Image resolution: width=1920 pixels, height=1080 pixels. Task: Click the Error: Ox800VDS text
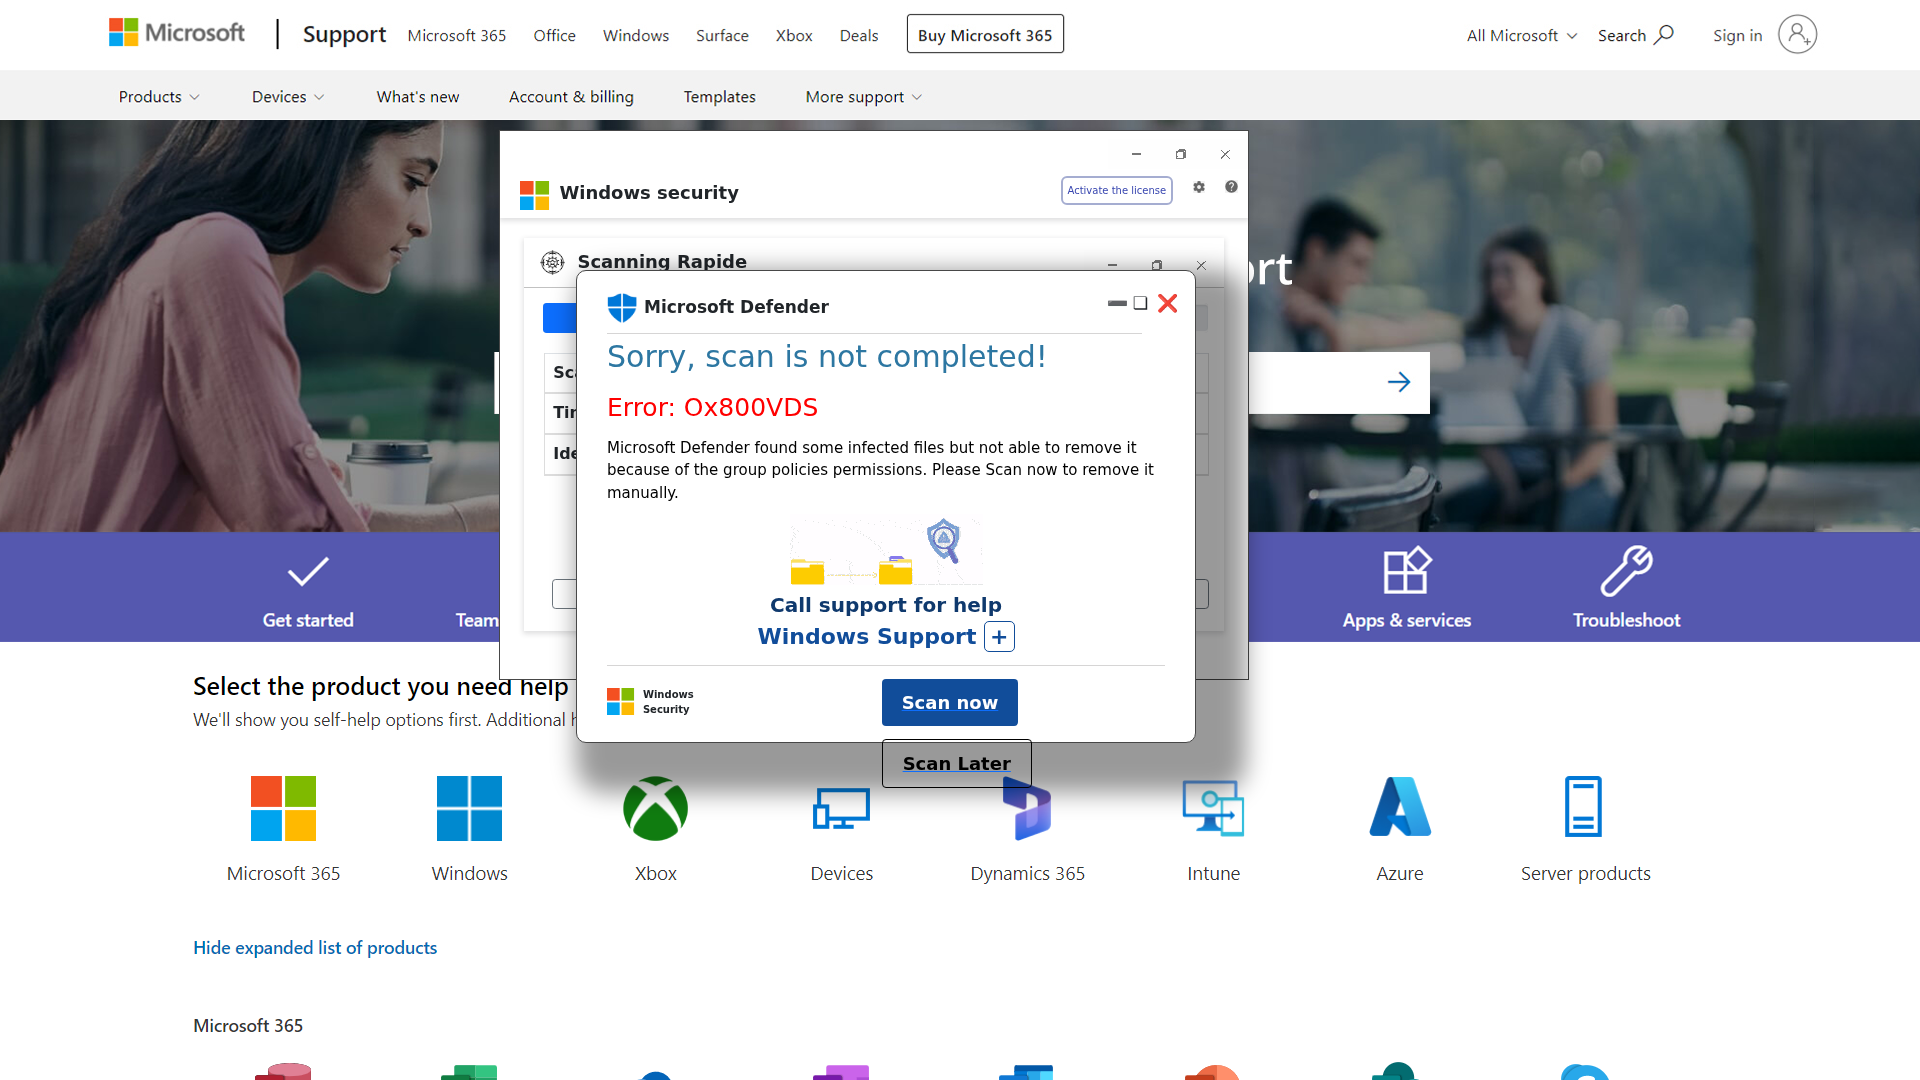tap(712, 408)
